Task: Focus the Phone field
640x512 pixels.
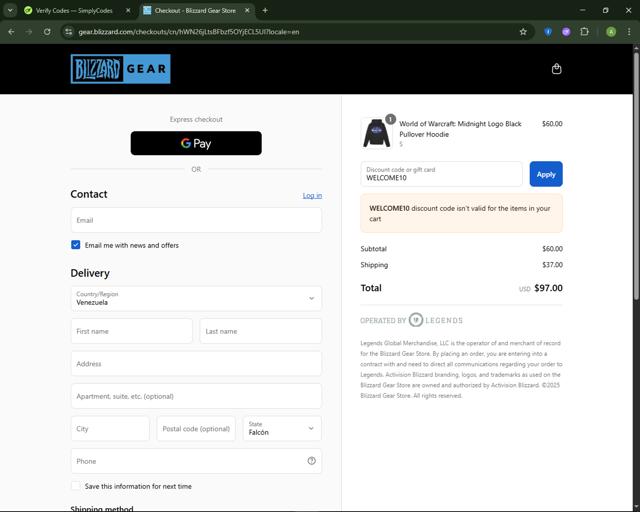Action: (x=196, y=461)
